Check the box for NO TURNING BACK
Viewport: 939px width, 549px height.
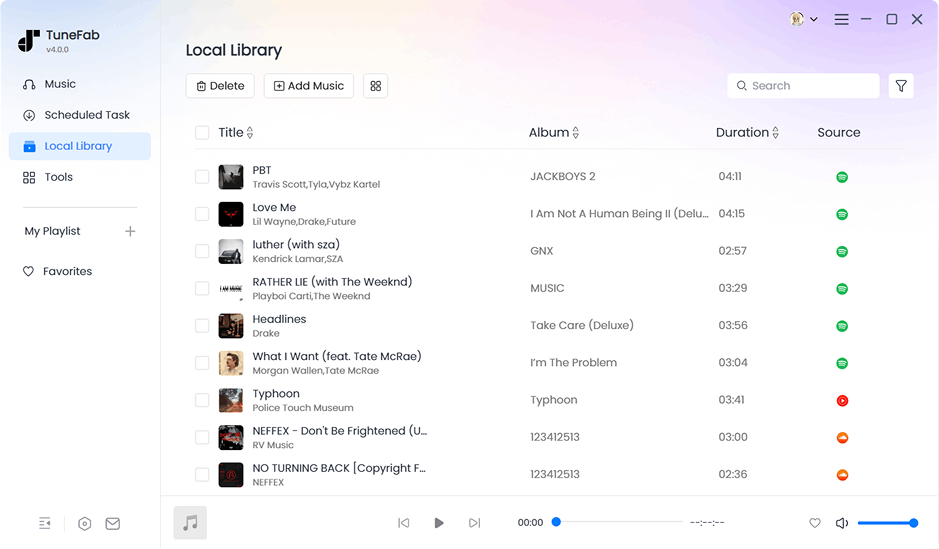point(202,475)
